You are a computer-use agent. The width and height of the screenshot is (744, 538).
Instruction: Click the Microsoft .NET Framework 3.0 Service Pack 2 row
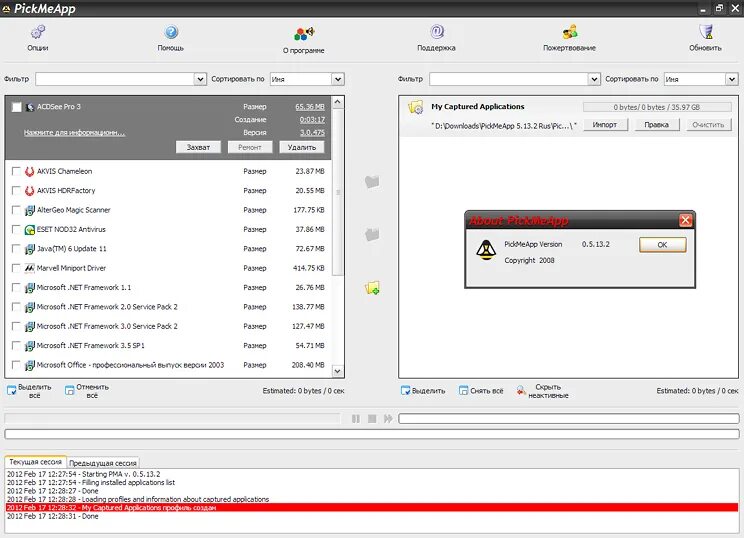pyautogui.click(x=168, y=326)
